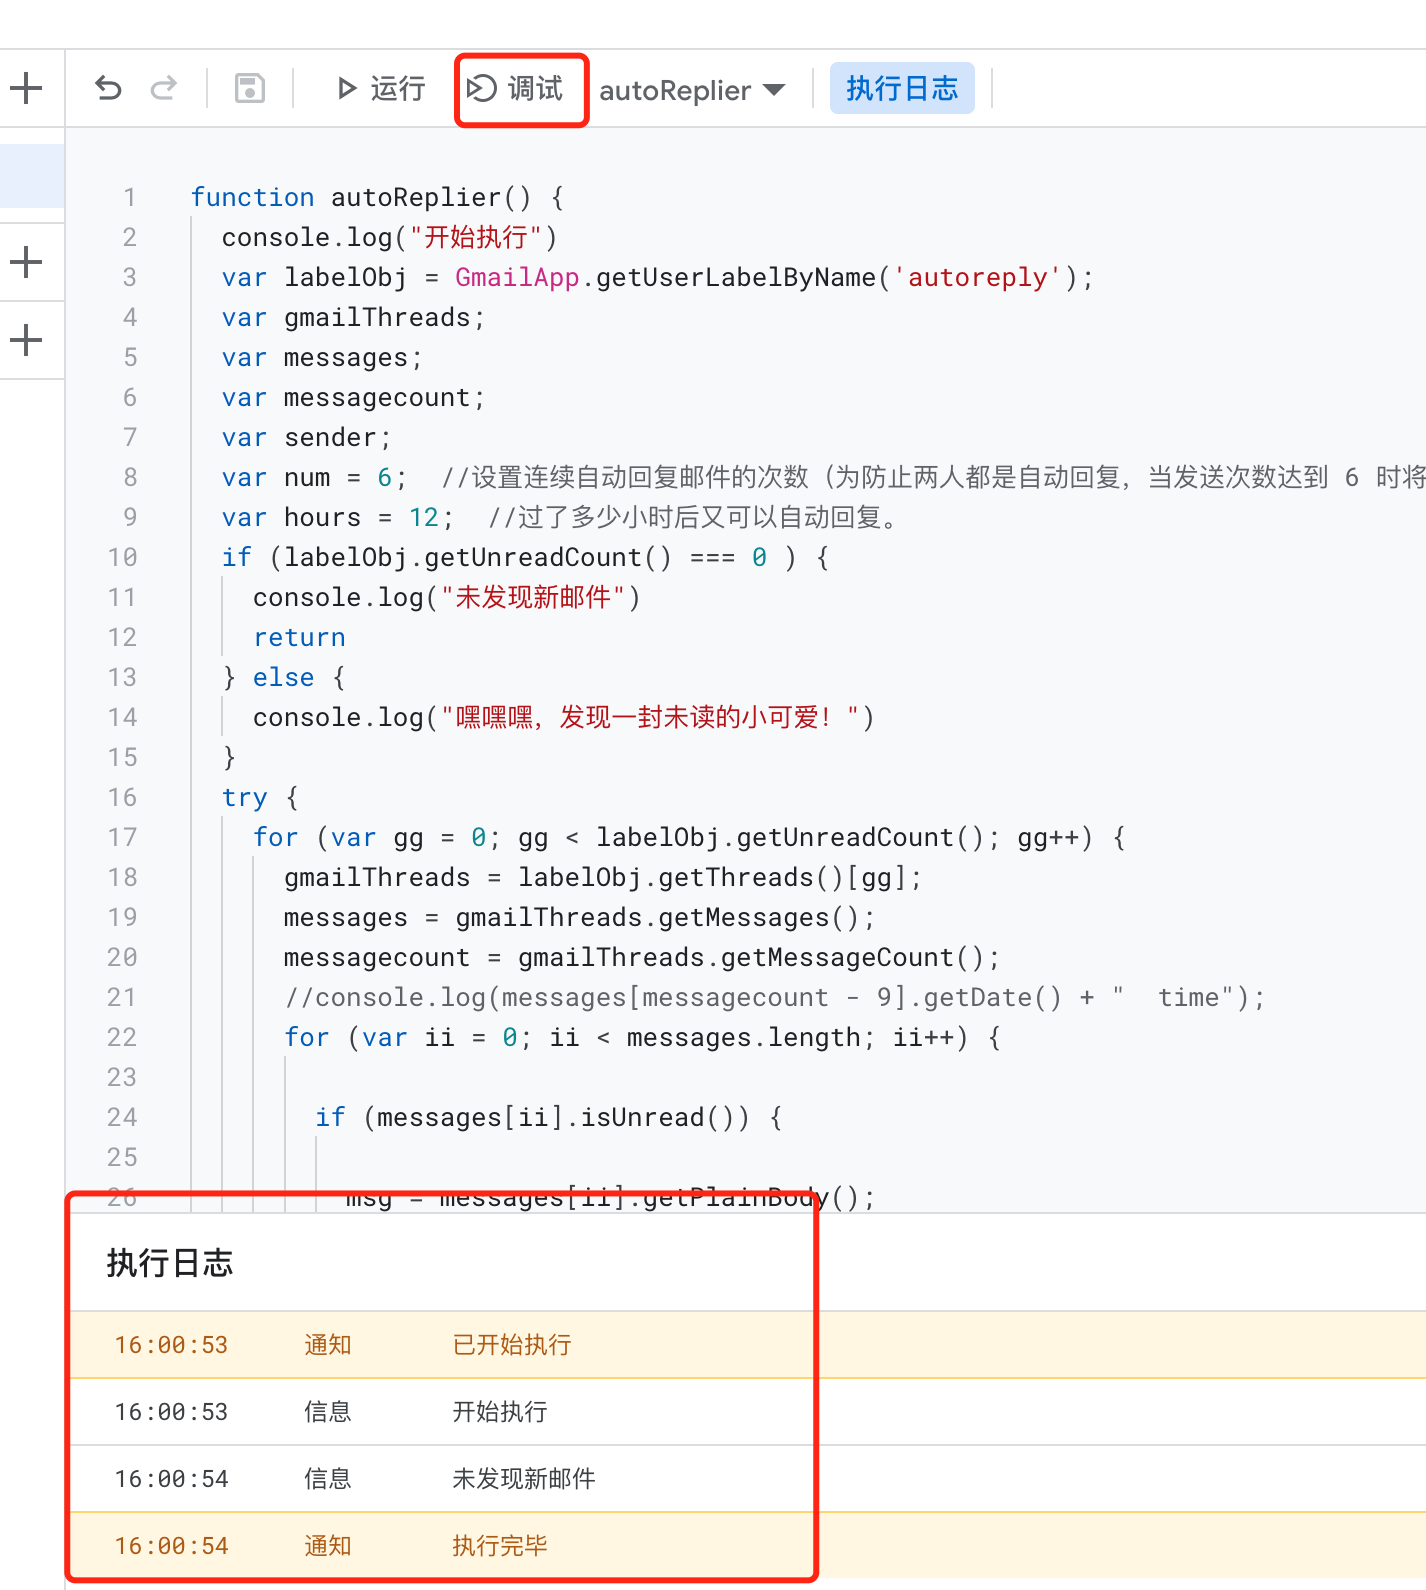The width and height of the screenshot is (1426, 1590).
Task: Click the 通知 label in 已开始执行 row
Action: click(328, 1345)
